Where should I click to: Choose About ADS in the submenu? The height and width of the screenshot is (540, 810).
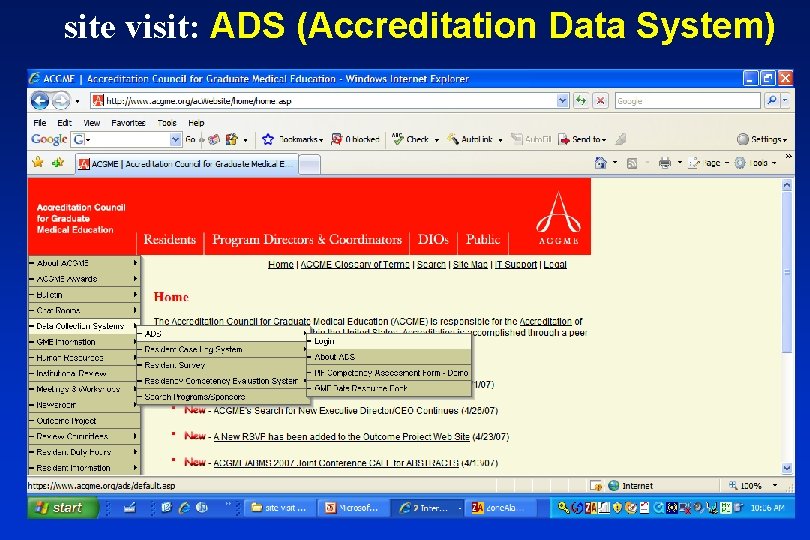point(390,357)
